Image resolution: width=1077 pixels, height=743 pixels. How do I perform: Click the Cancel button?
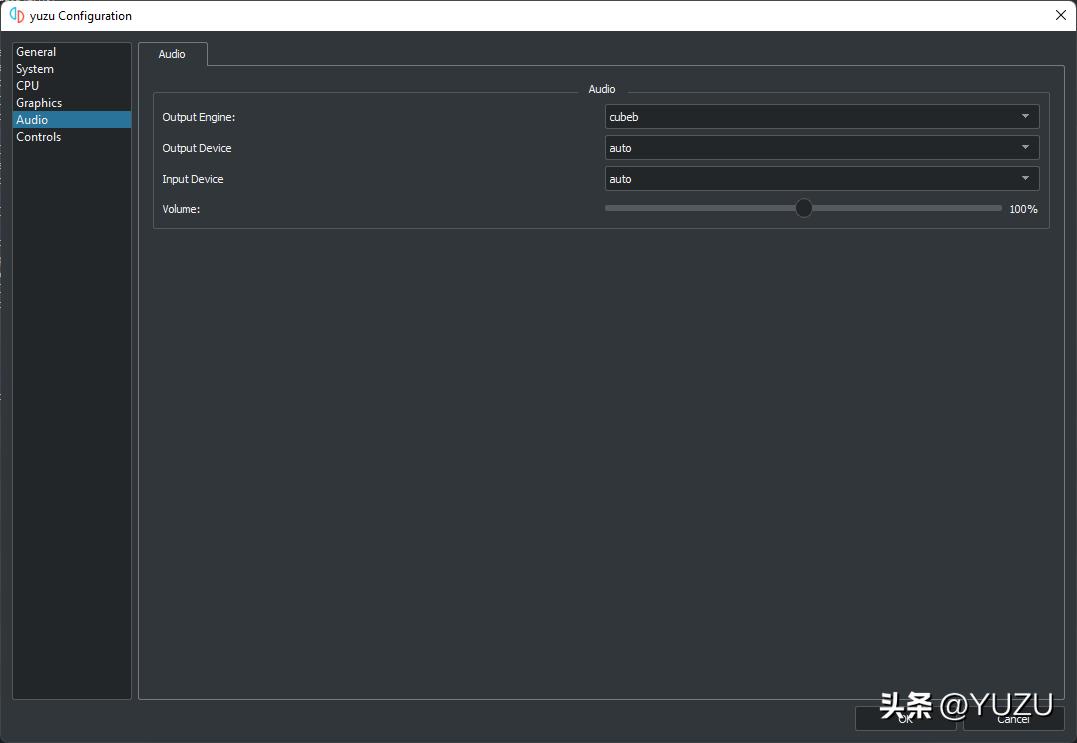tap(1013, 719)
